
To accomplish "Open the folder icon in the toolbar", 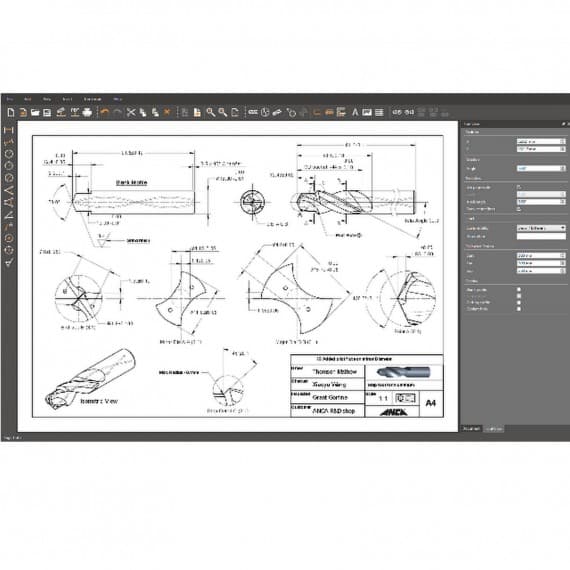I will (x=35, y=112).
